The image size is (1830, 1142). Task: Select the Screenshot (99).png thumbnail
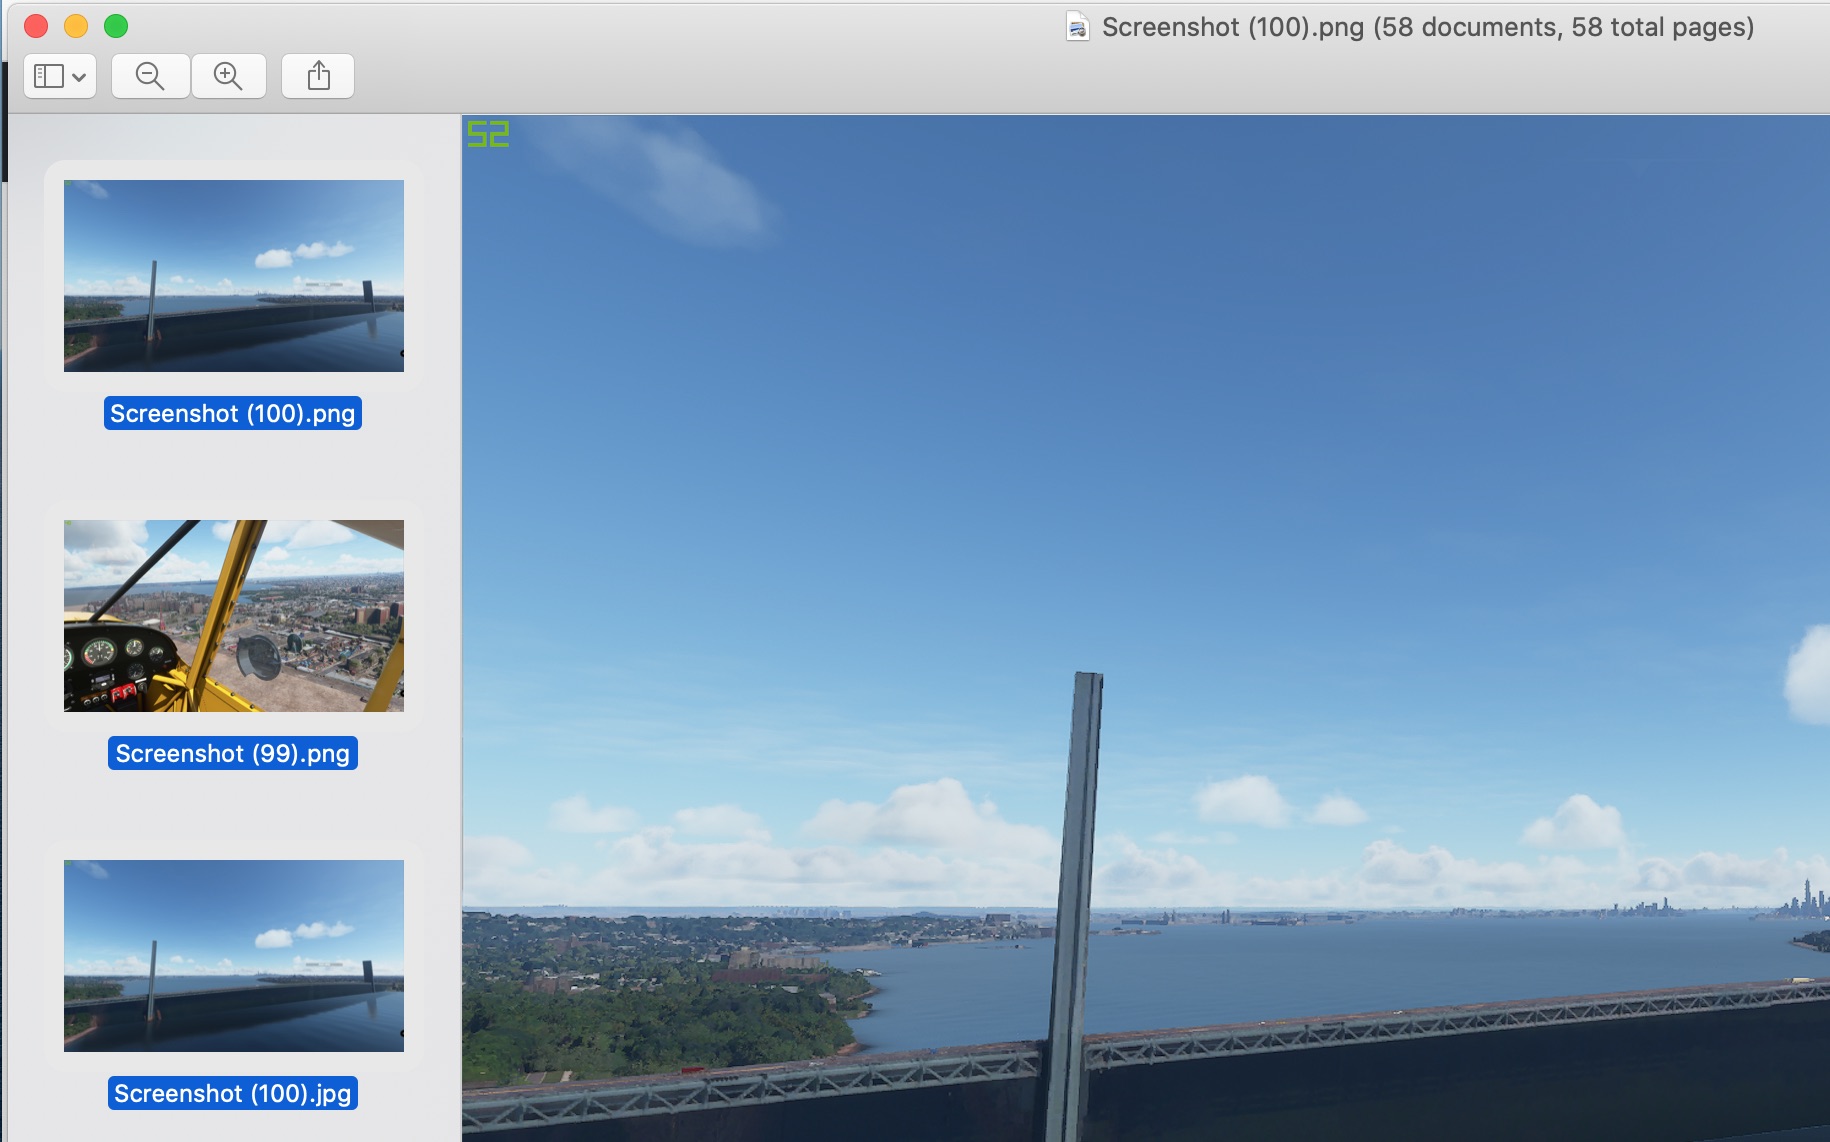point(233,616)
